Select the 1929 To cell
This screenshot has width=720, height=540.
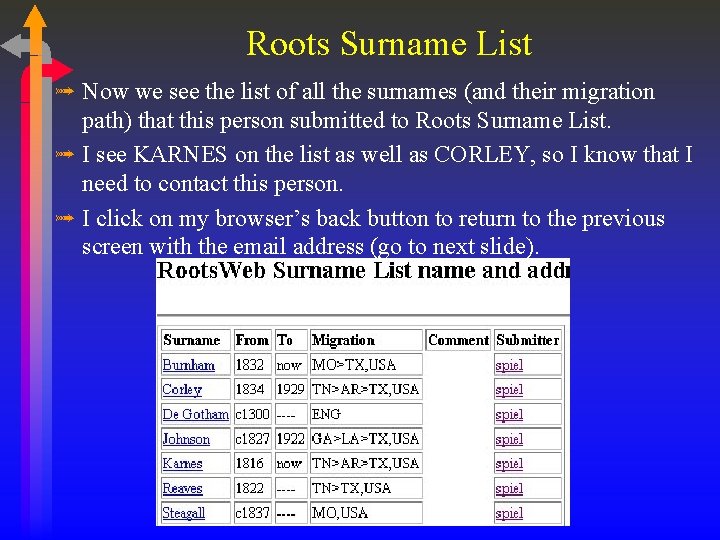point(291,389)
